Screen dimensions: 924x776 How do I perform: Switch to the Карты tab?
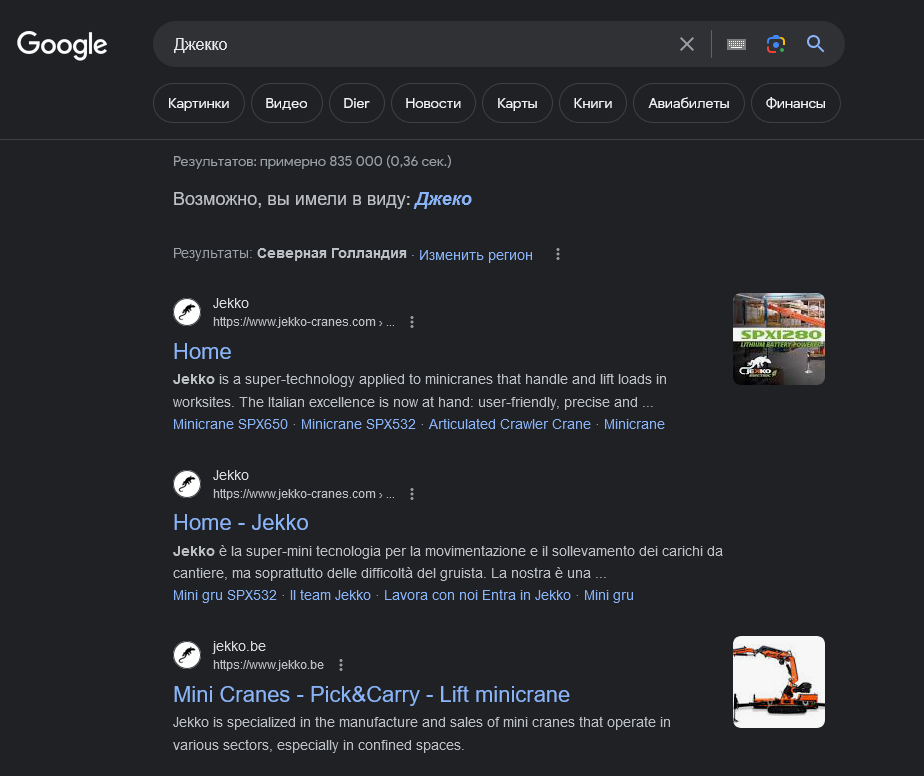[517, 103]
